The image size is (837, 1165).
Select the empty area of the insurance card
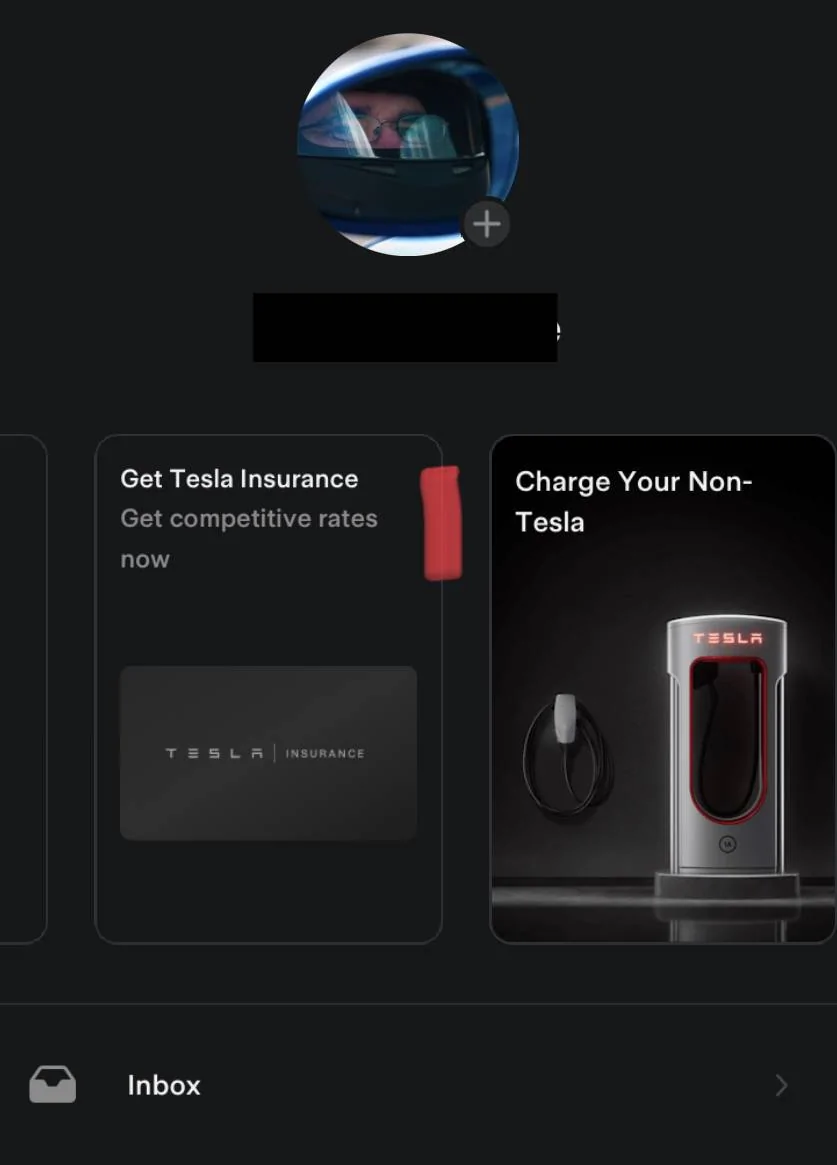point(268,892)
